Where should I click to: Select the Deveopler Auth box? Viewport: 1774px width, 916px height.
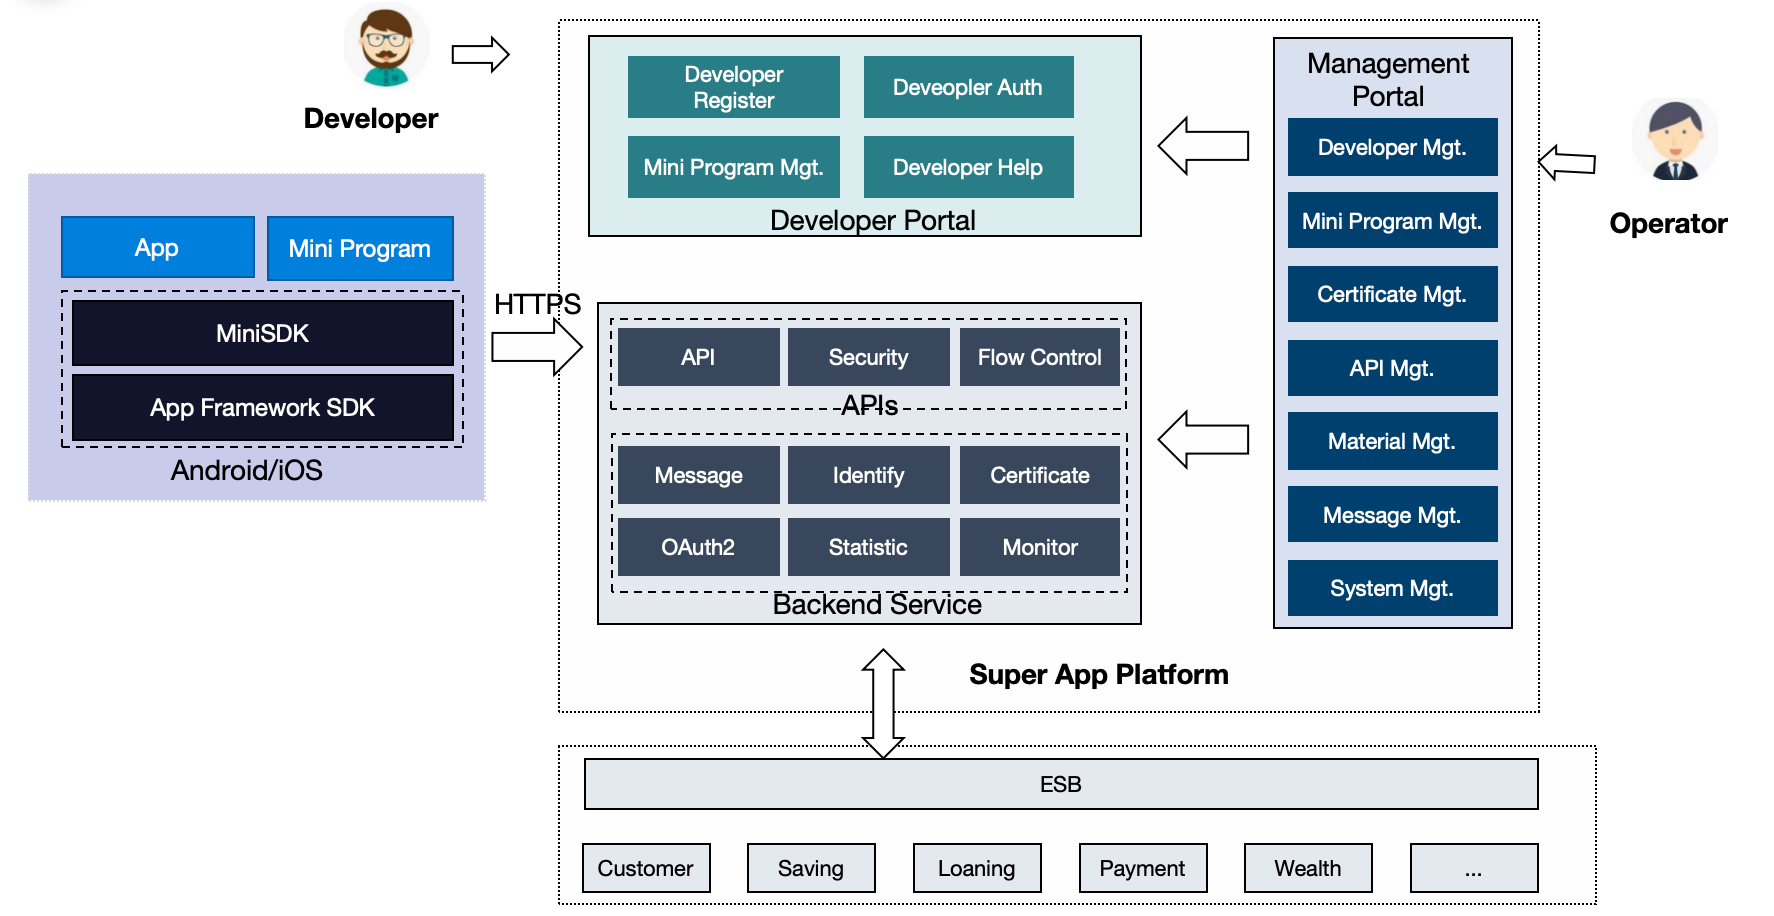(968, 87)
